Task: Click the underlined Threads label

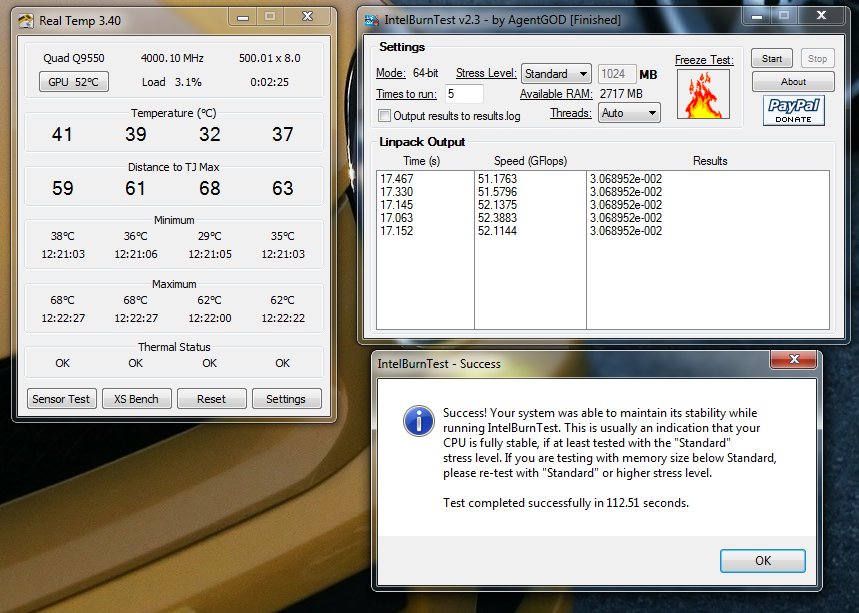Action: (x=571, y=113)
